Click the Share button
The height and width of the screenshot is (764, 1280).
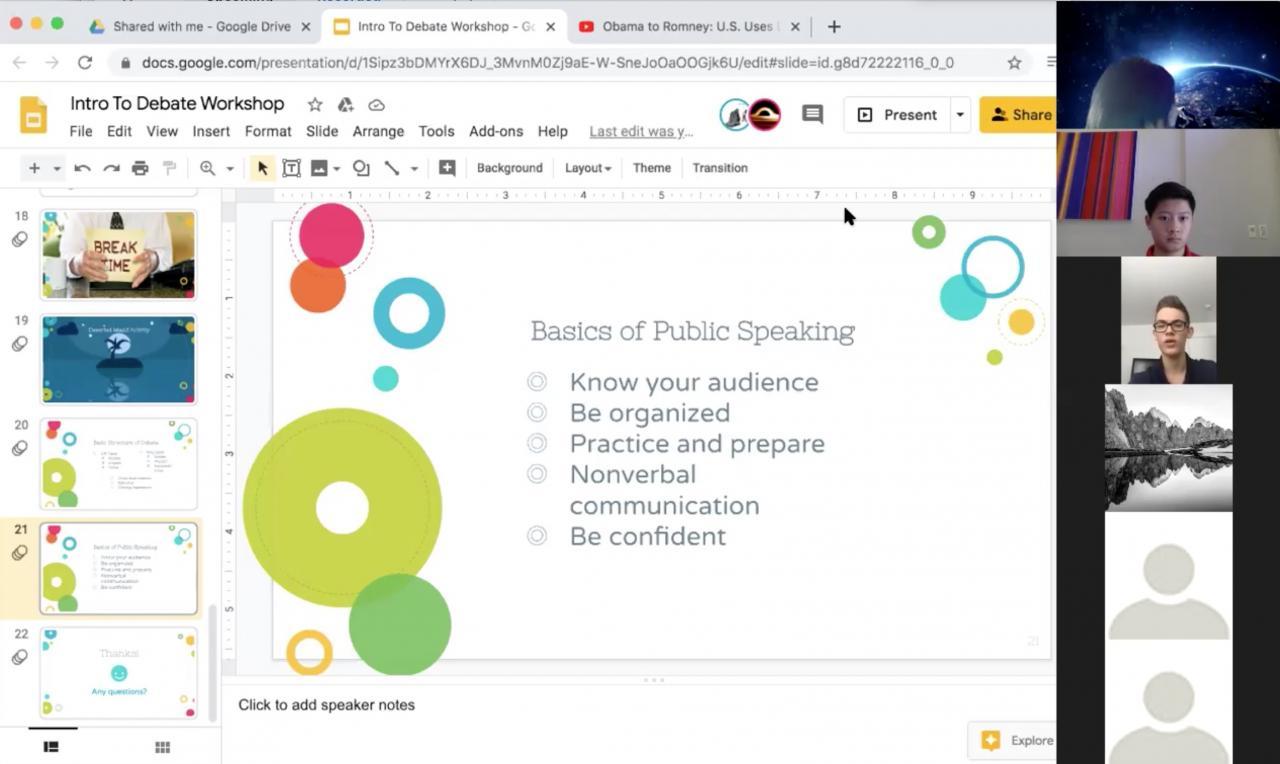click(1018, 115)
